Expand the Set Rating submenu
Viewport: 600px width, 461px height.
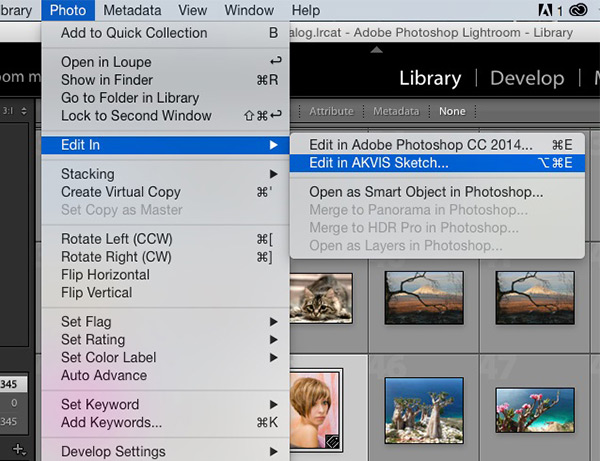click(x=165, y=340)
